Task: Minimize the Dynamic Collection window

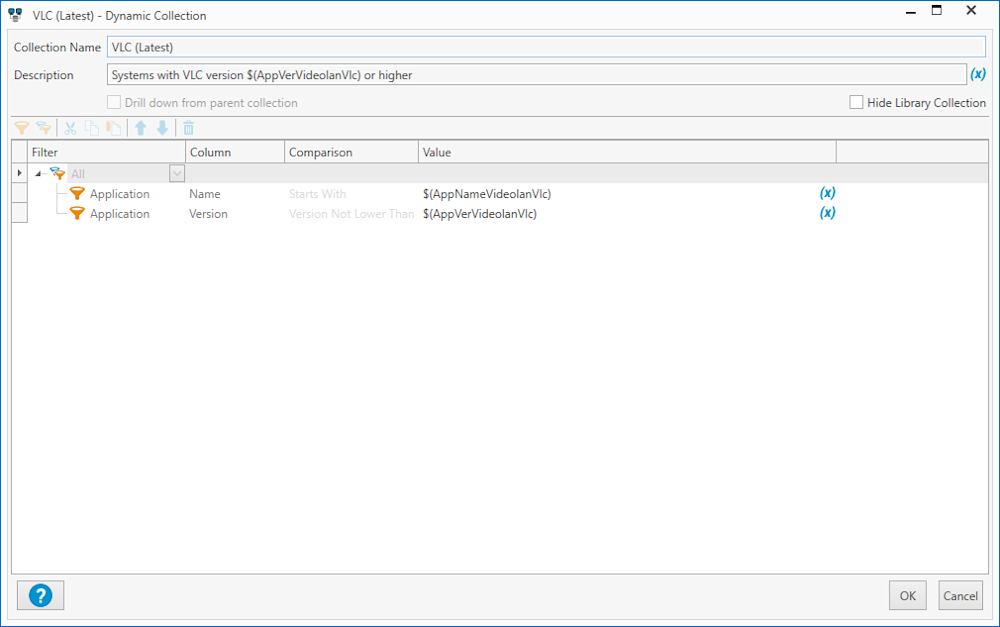Action: [911, 10]
